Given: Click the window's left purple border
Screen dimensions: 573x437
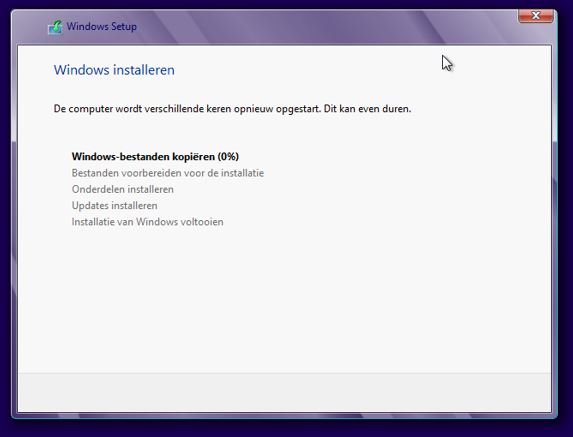Looking at the screenshot, I should (x=14, y=227).
